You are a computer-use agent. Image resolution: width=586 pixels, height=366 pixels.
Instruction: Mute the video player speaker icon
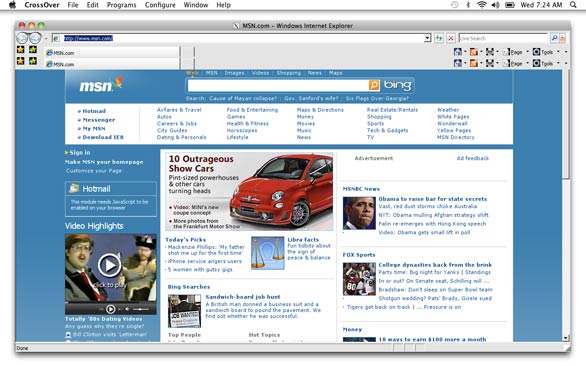[x=127, y=309]
